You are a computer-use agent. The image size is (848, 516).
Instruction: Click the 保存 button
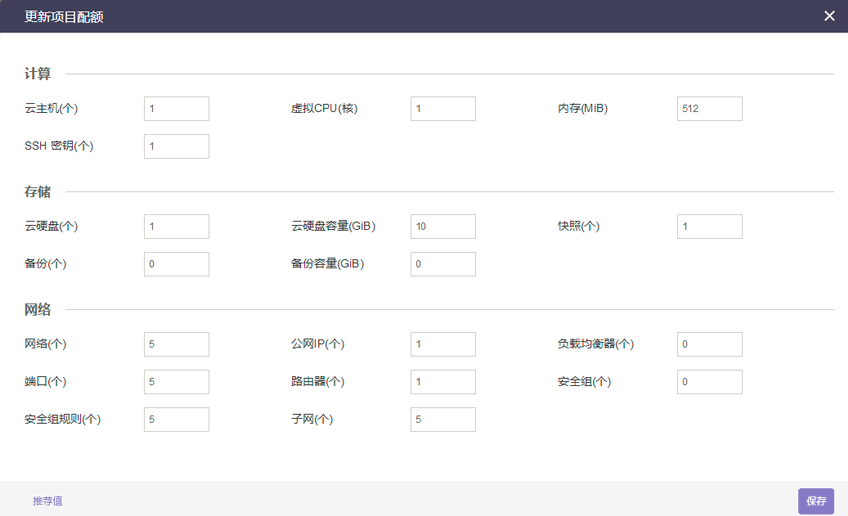click(x=815, y=501)
